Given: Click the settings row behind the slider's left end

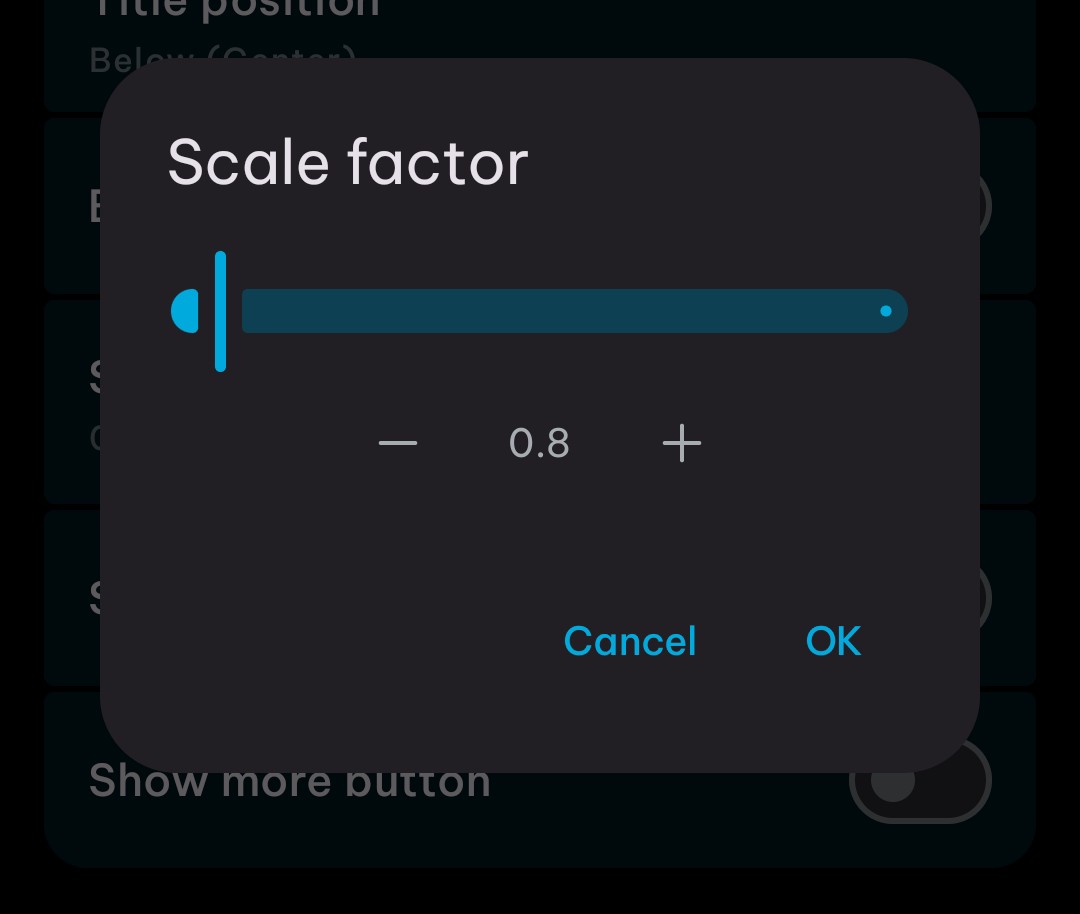Looking at the screenshot, I should pyautogui.click(x=72, y=400).
